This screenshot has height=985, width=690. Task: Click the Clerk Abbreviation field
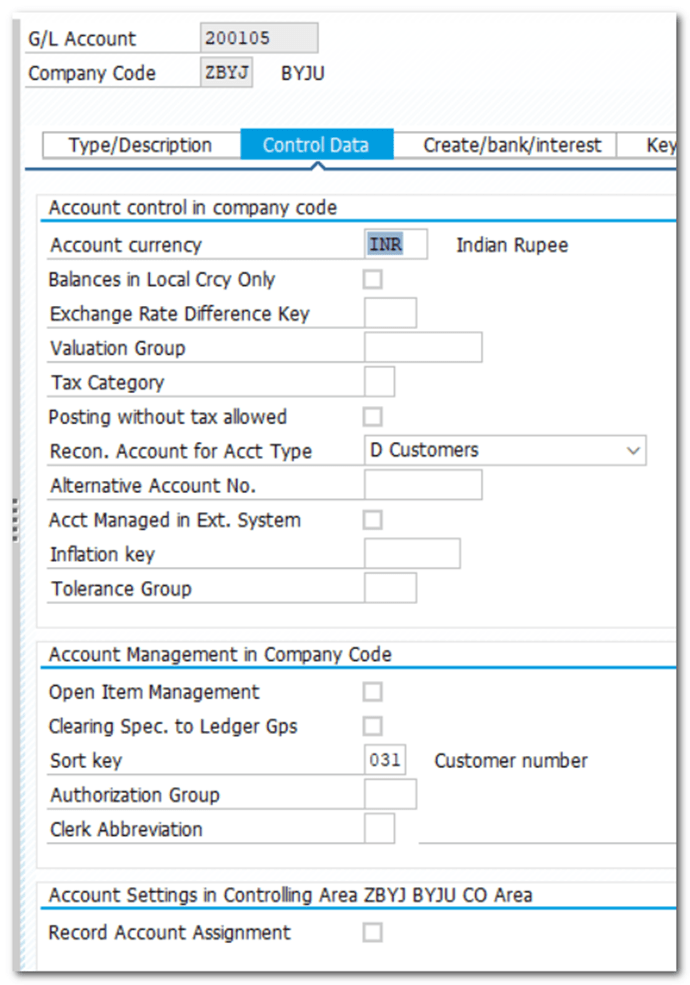pyautogui.click(x=379, y=829)
